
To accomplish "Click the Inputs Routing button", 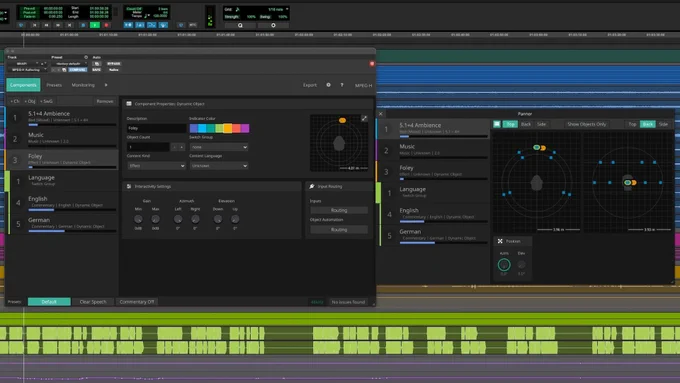I will [339, 210].
